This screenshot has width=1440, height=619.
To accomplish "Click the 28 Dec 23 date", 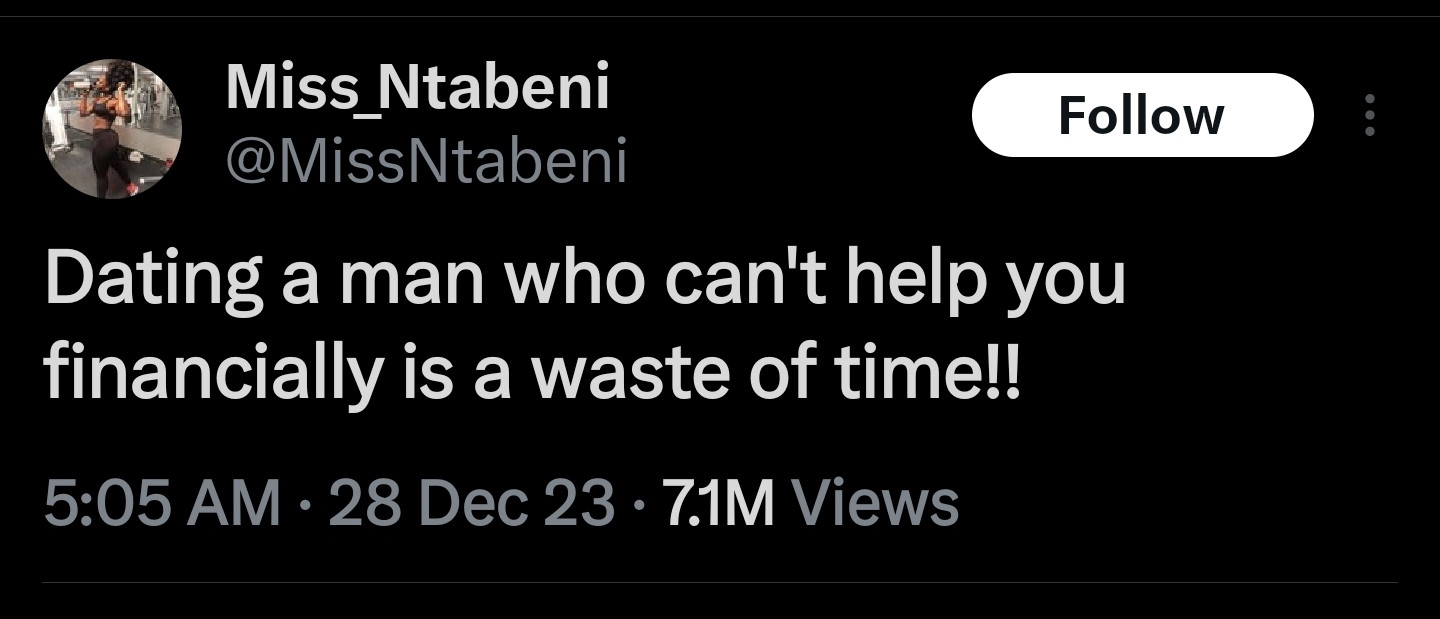I will pyautogui.click(x=471, y=502).
